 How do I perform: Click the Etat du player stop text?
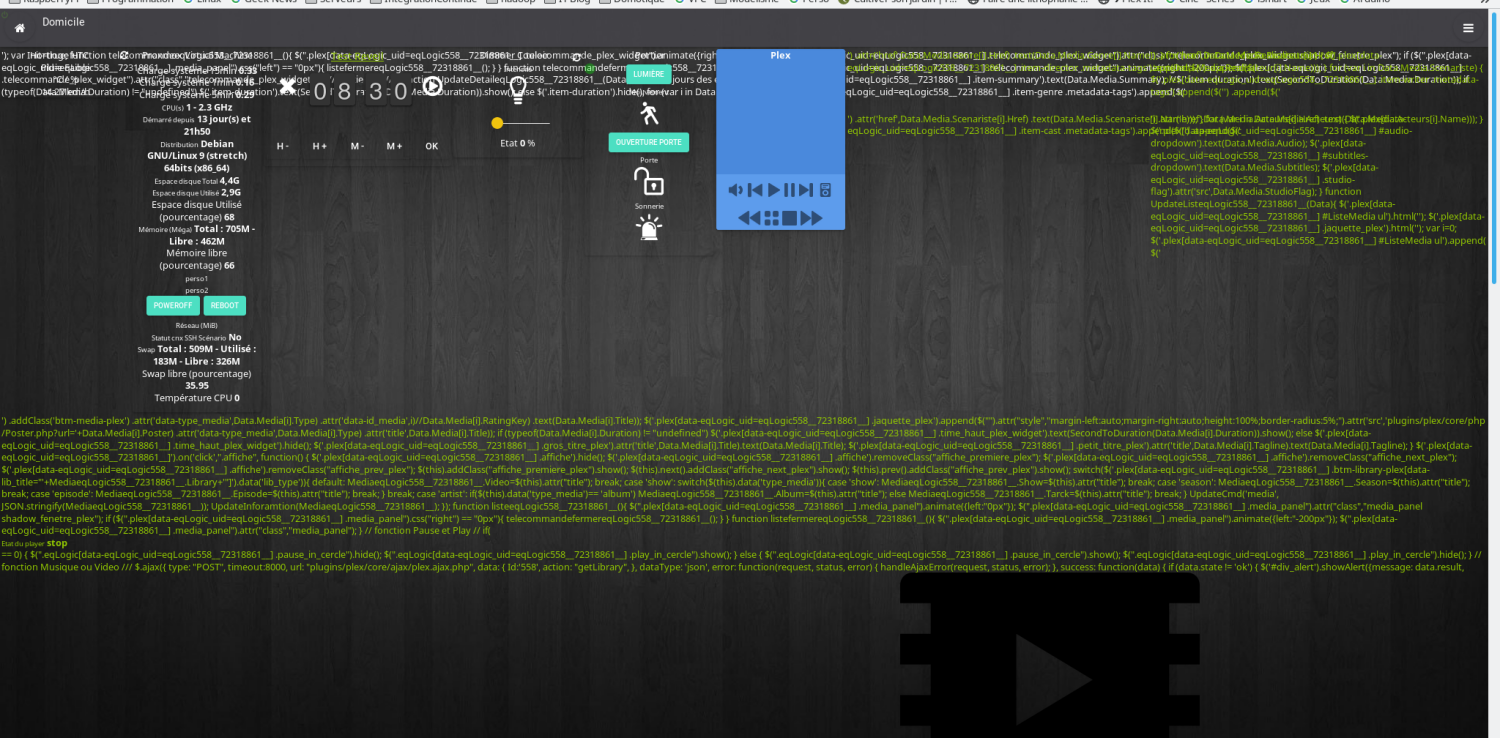click(x=34, y=543)
